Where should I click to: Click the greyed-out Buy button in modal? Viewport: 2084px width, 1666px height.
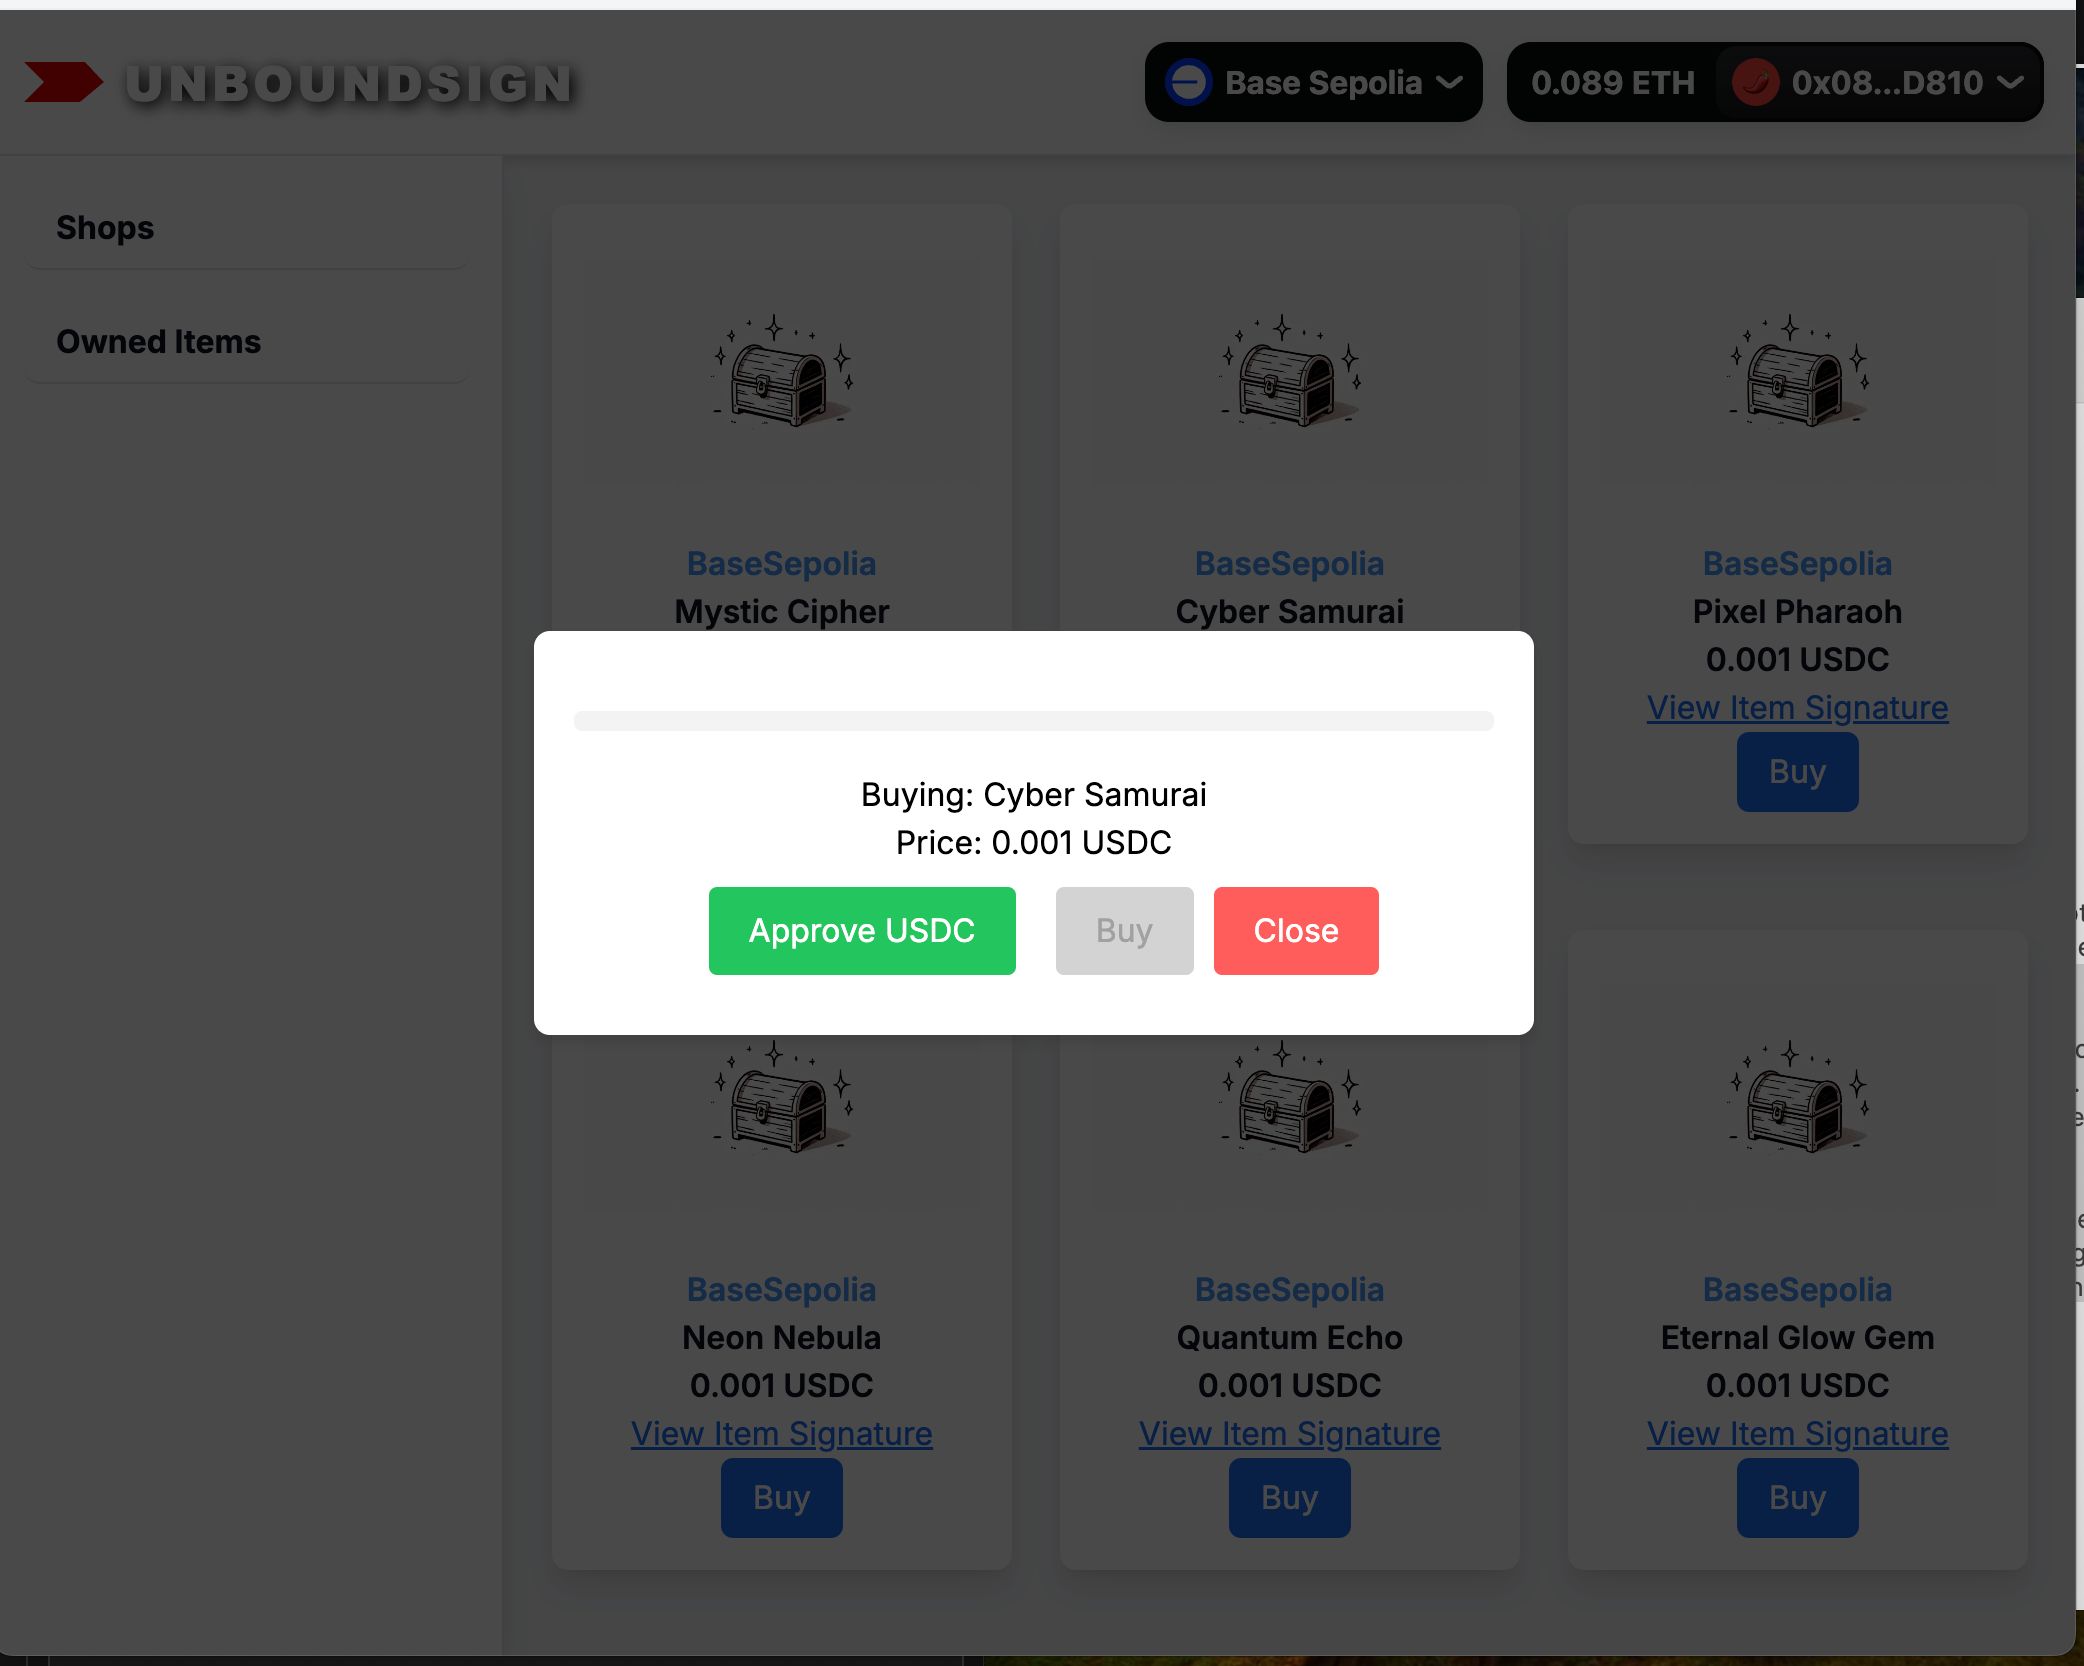click(1124, 930)
